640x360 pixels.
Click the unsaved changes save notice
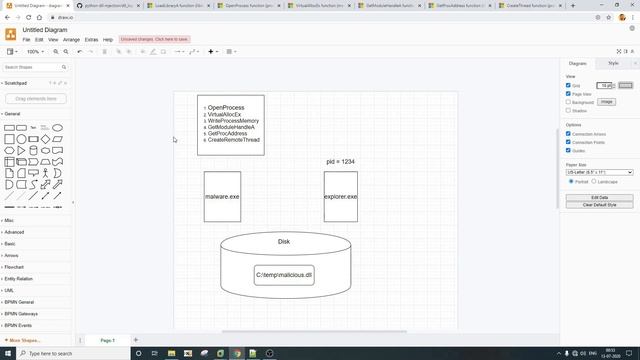point(154,39)
